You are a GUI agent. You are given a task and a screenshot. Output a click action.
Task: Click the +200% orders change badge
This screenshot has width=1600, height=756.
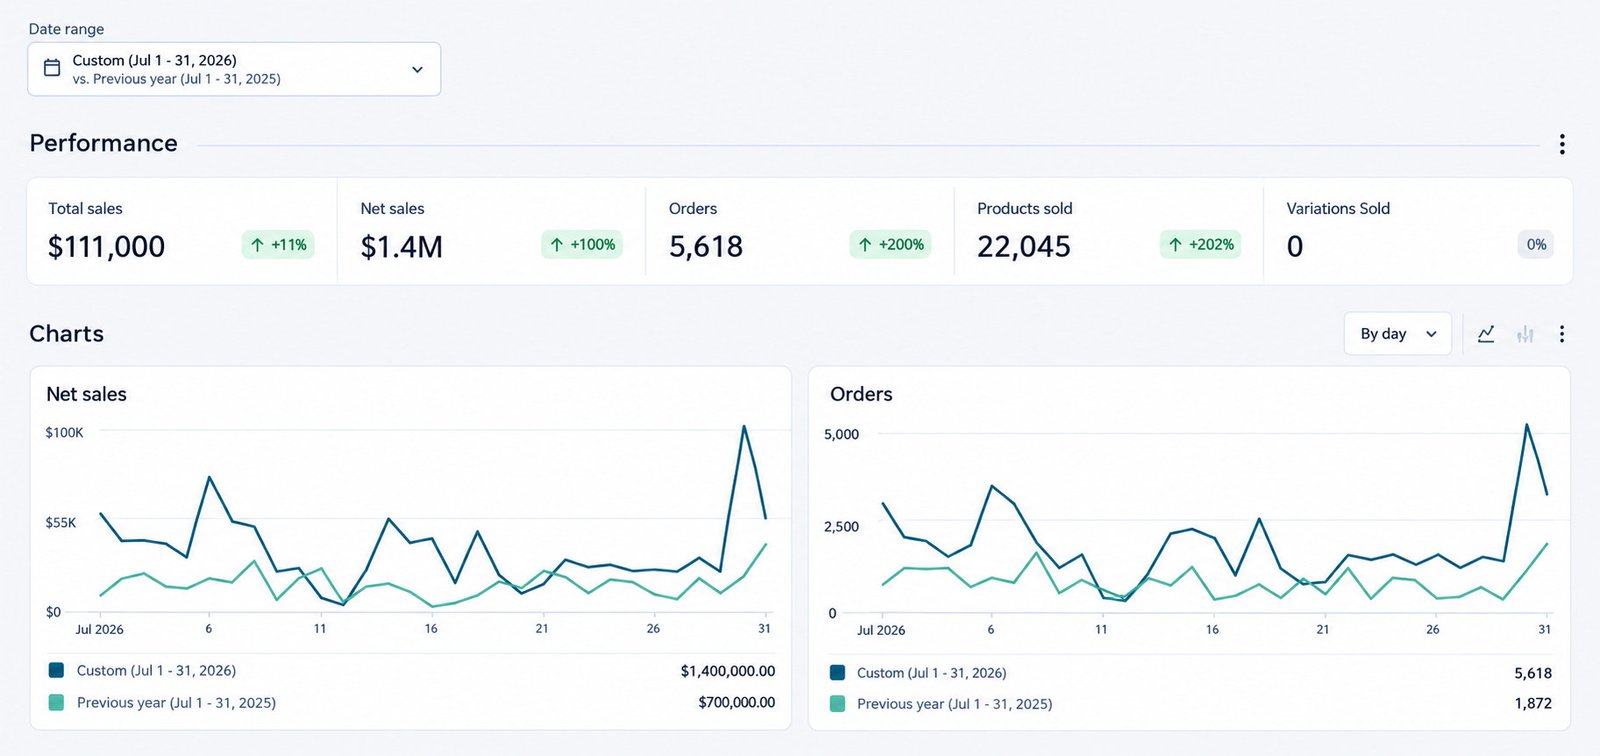tap(890, 245)
